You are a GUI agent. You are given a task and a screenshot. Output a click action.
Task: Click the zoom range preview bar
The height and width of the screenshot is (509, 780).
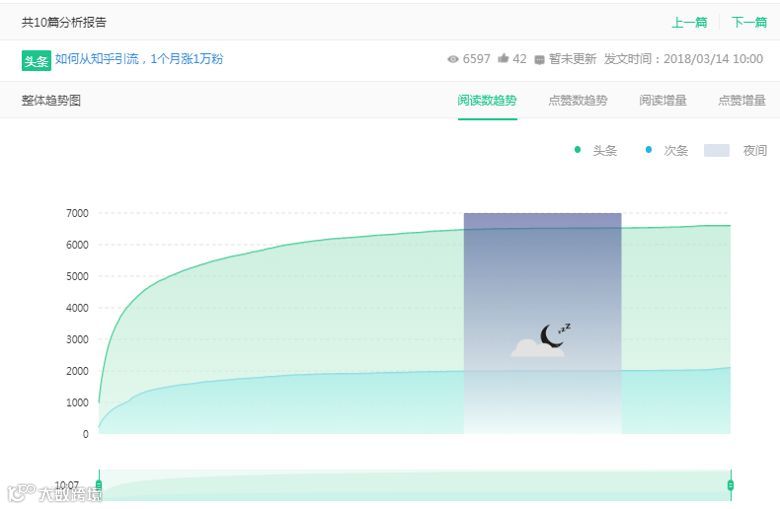coord(415,485)
